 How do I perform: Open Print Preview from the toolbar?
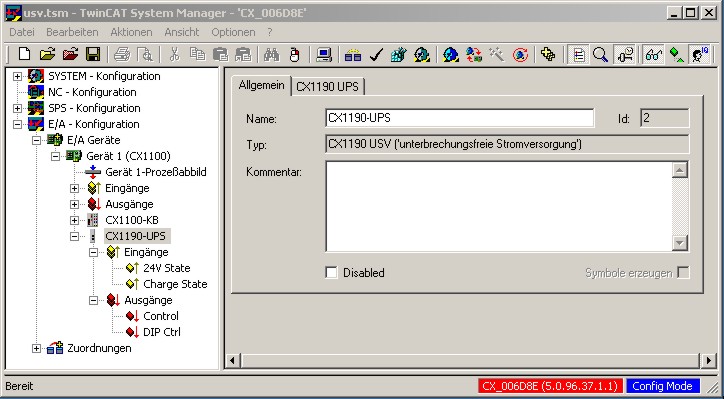click(x=145, y=54)
